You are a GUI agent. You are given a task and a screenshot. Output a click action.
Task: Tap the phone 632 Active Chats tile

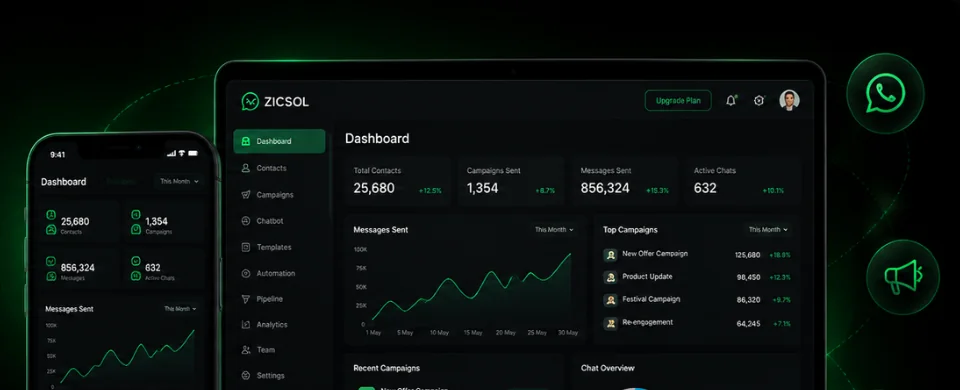pos(163,268)
